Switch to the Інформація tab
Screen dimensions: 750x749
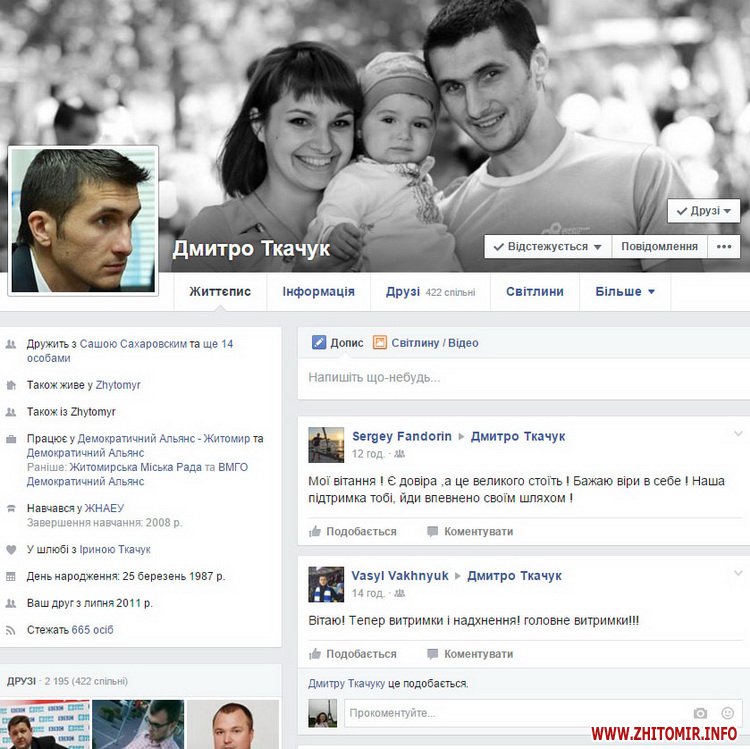click(318, 292)
